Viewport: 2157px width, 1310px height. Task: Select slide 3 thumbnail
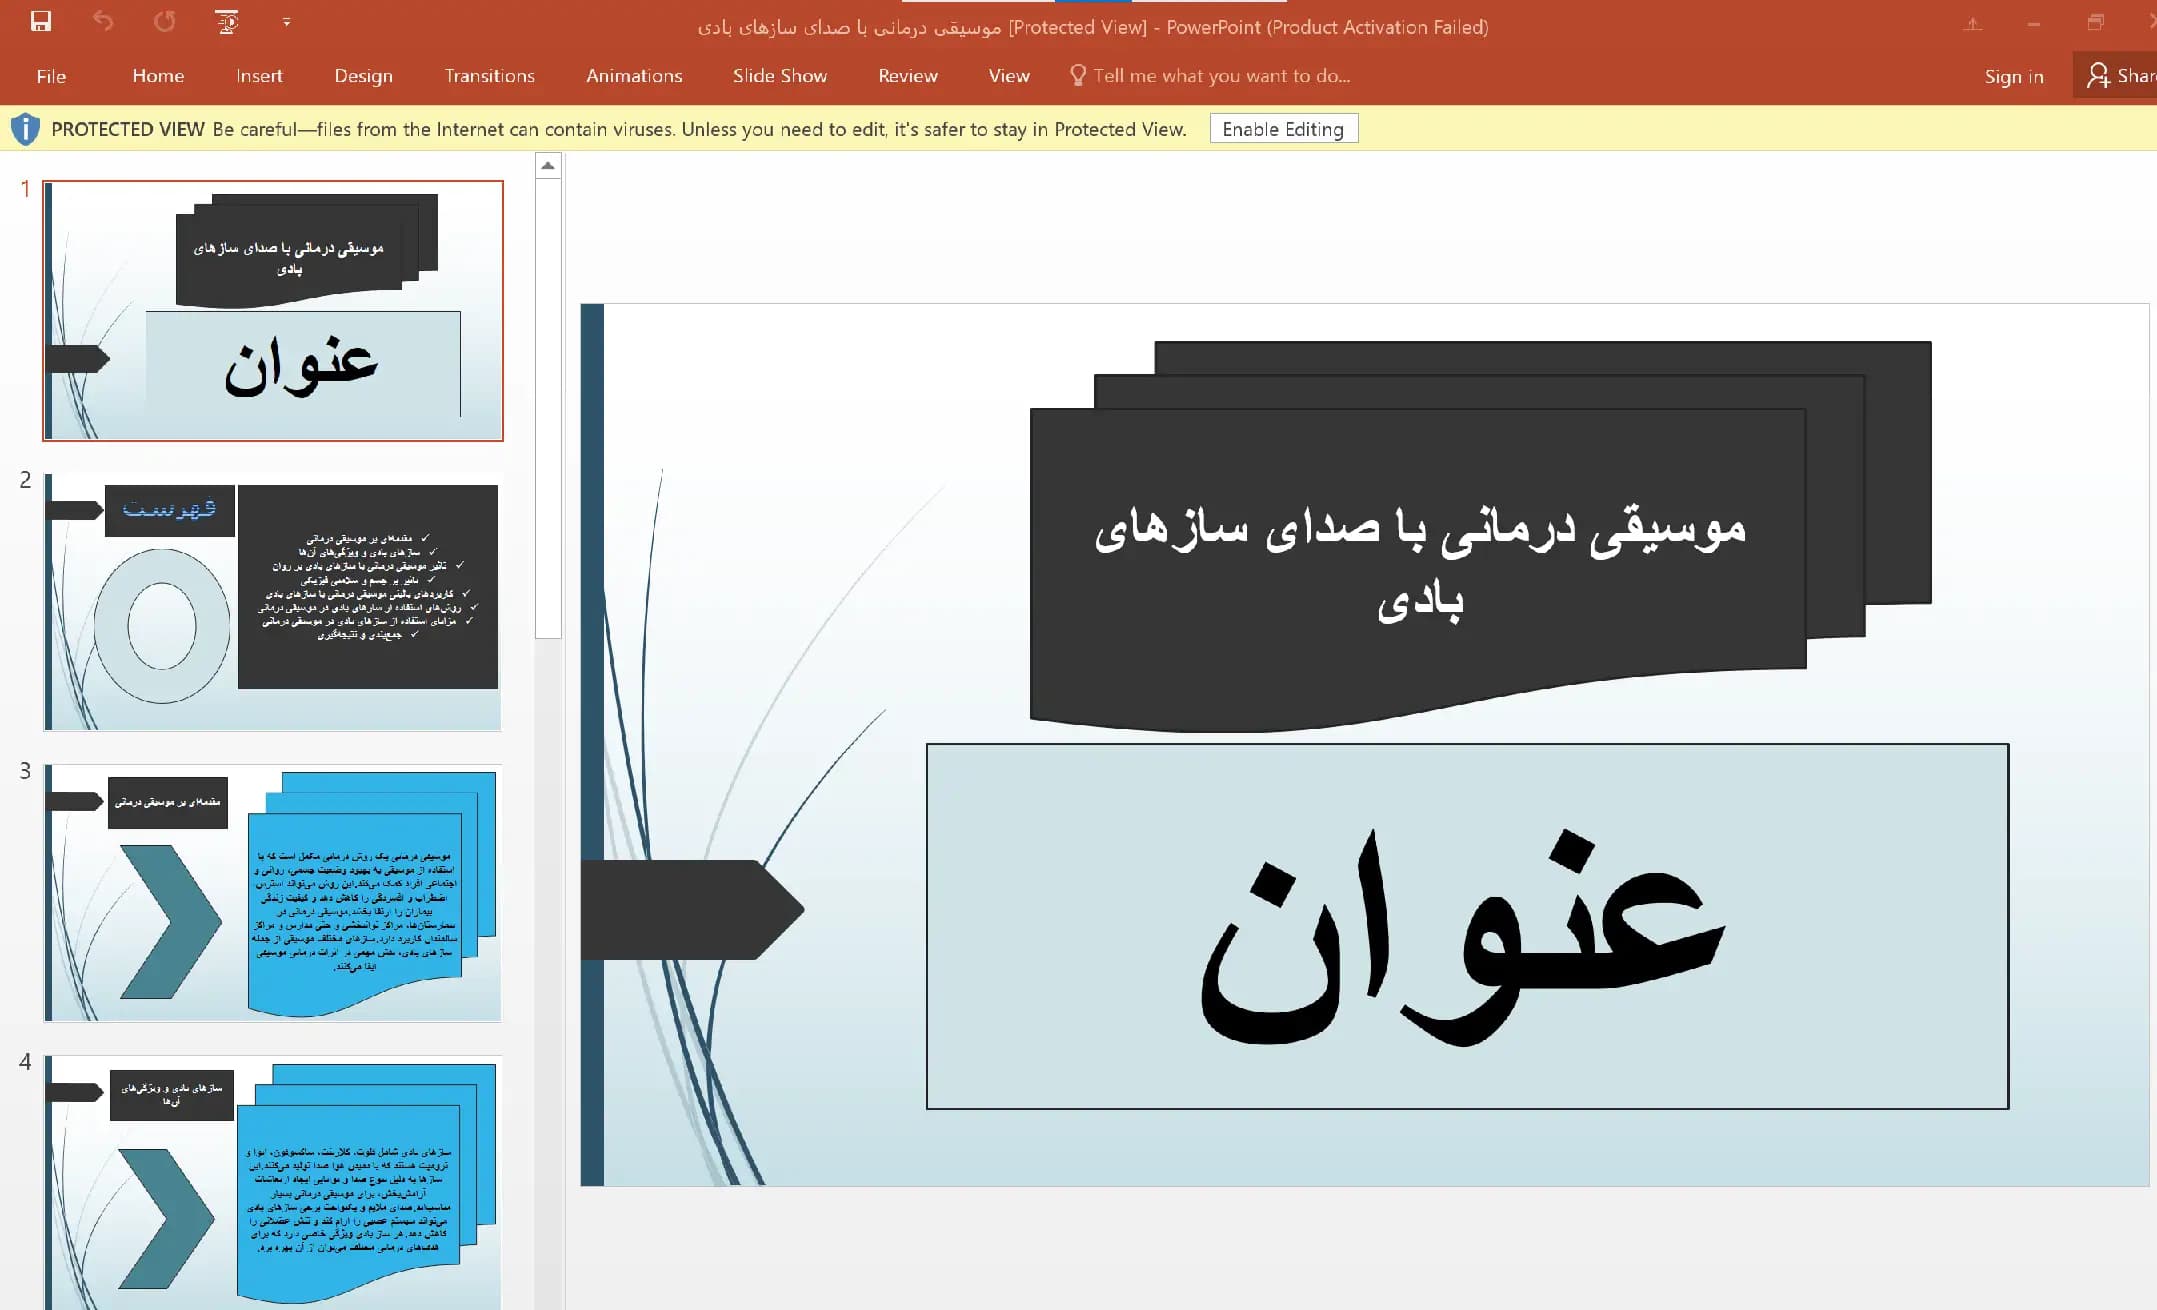[273, 893]
